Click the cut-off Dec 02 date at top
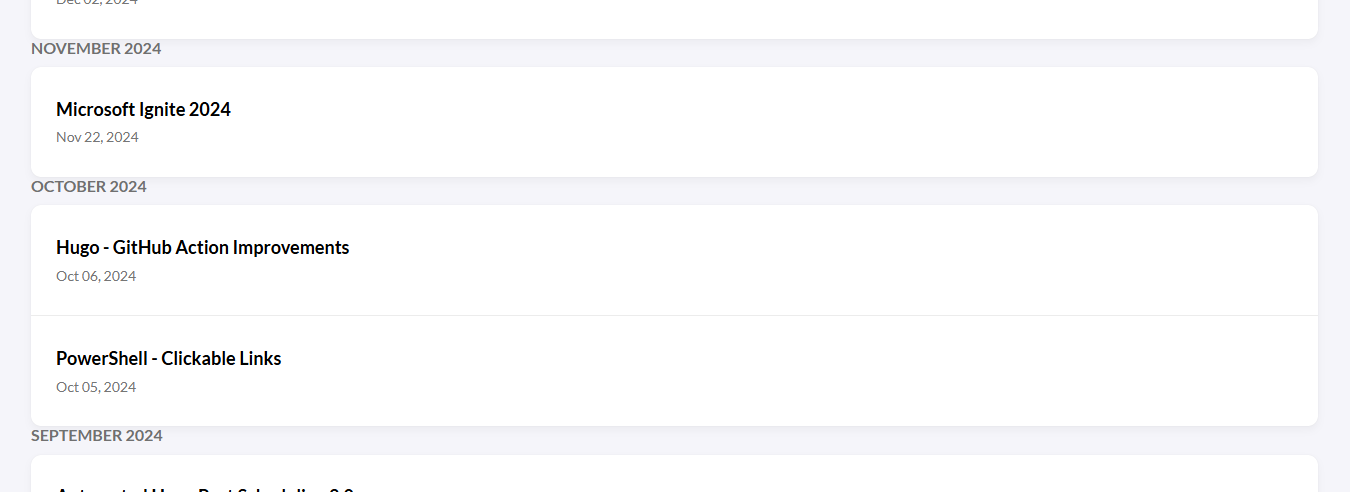 [97, 2]
